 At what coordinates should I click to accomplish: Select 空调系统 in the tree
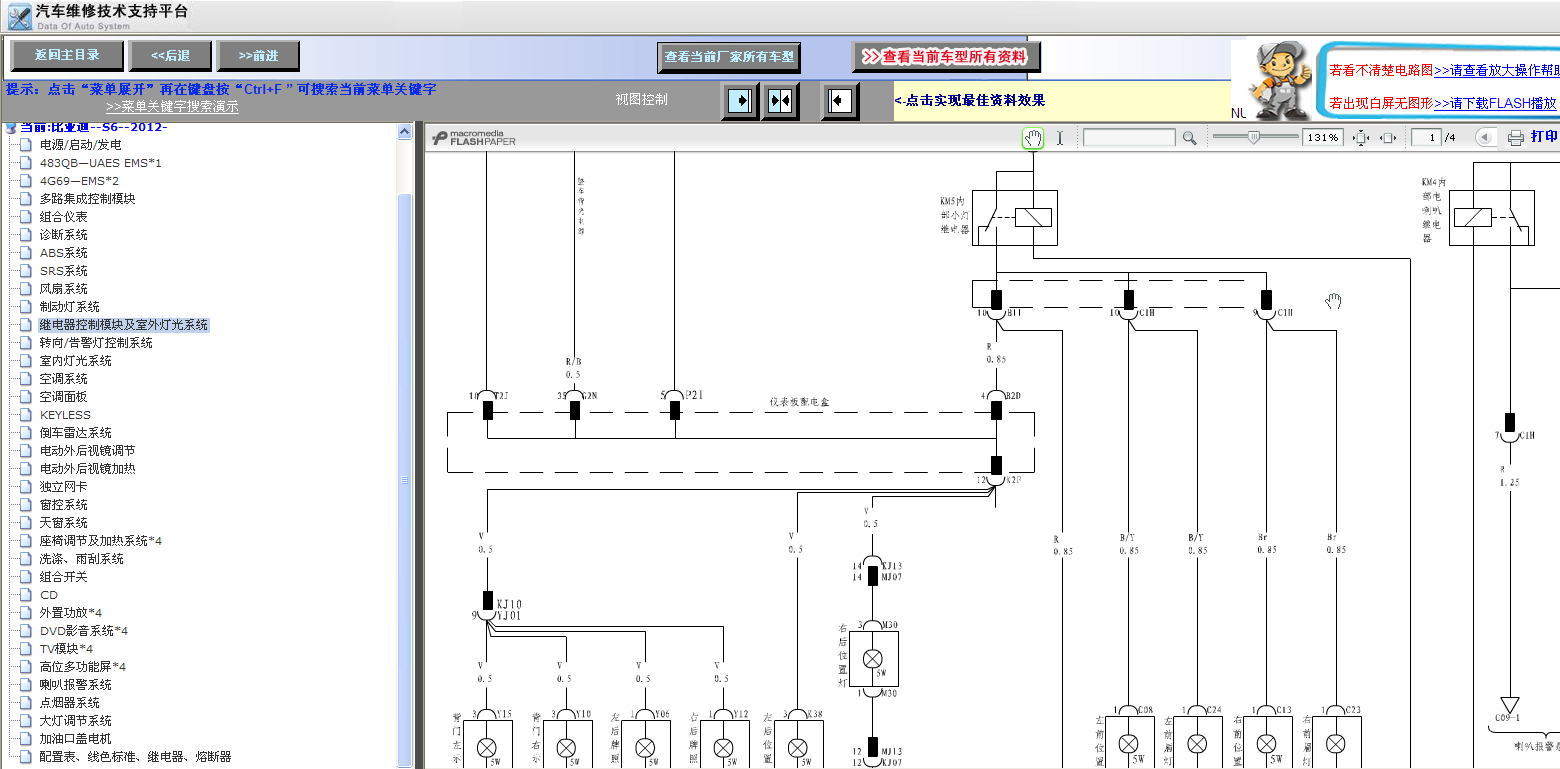63,379
